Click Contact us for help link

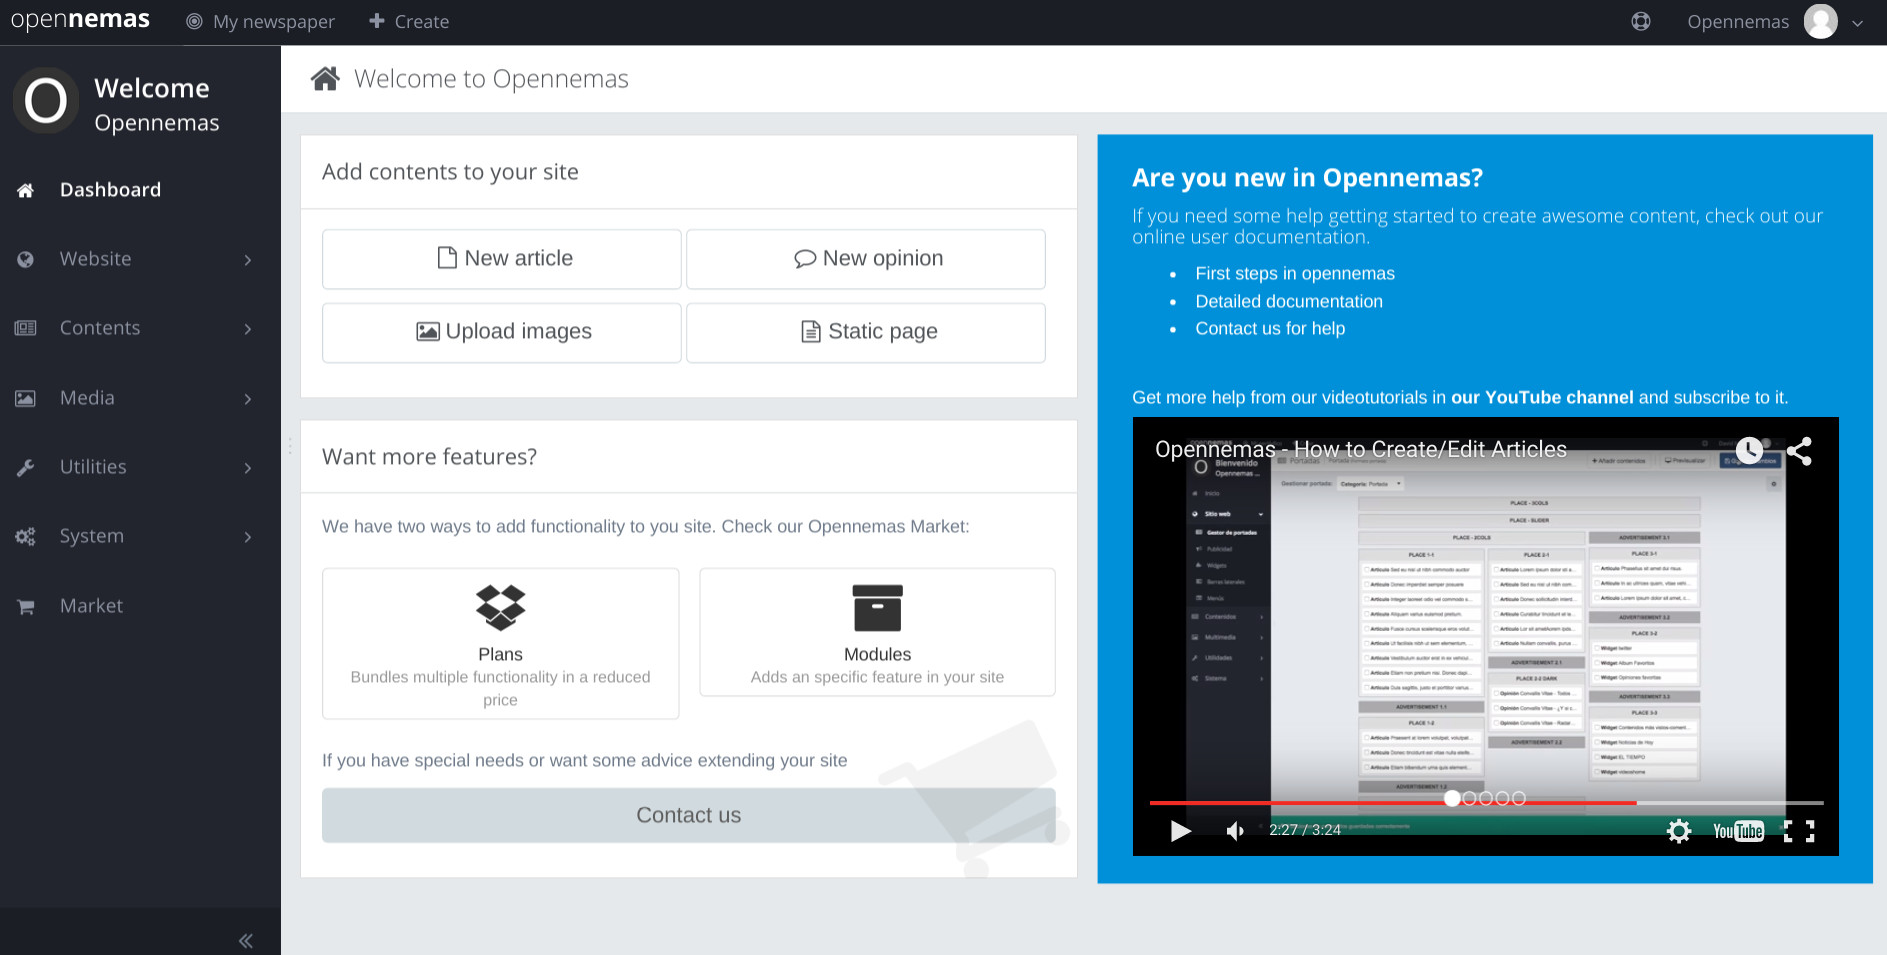[x=1270, y=328]
